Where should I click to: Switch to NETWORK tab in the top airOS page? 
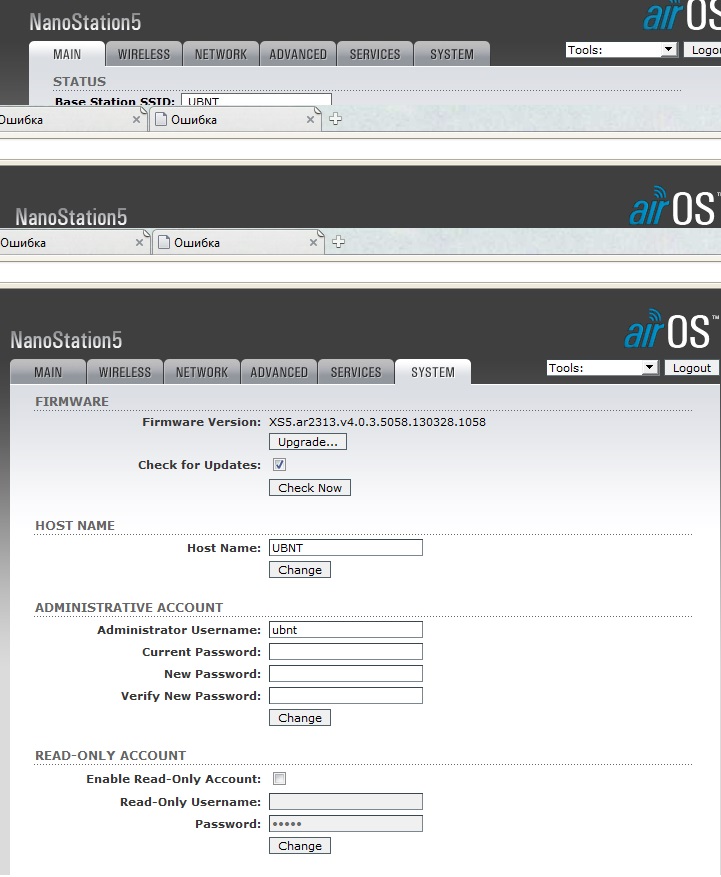coord(221,54)
